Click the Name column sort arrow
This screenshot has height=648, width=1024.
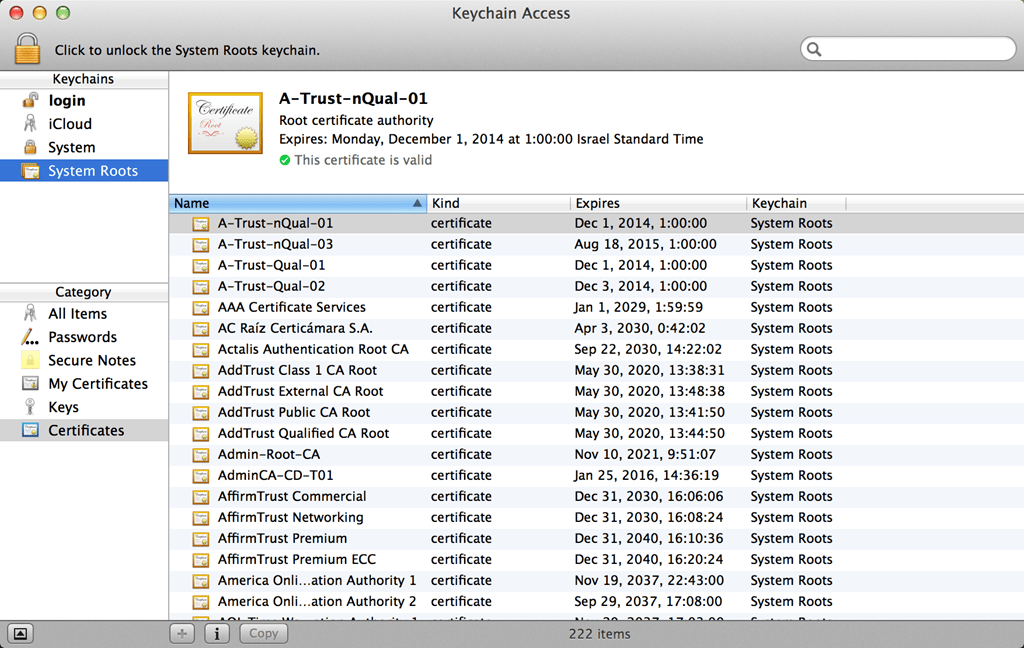pyautogui.click(x=417, y=203)
